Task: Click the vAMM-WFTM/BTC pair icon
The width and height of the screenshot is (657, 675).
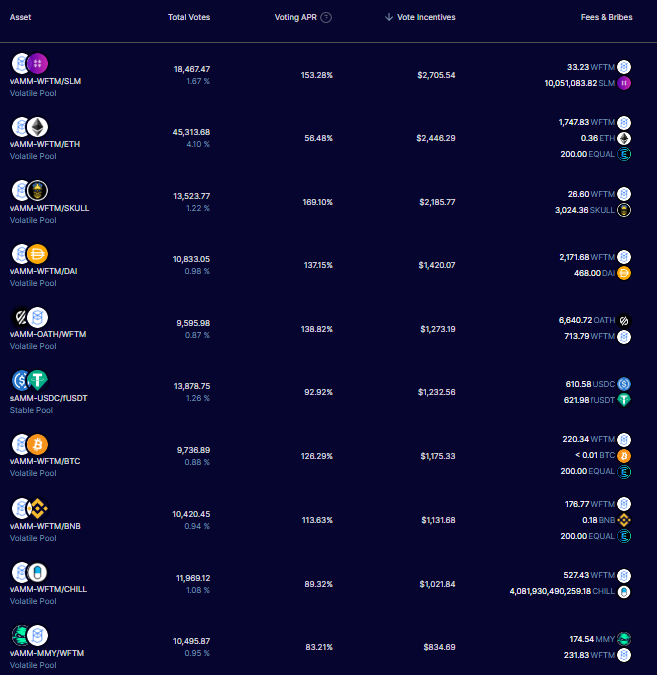Action: coord(30,443)
